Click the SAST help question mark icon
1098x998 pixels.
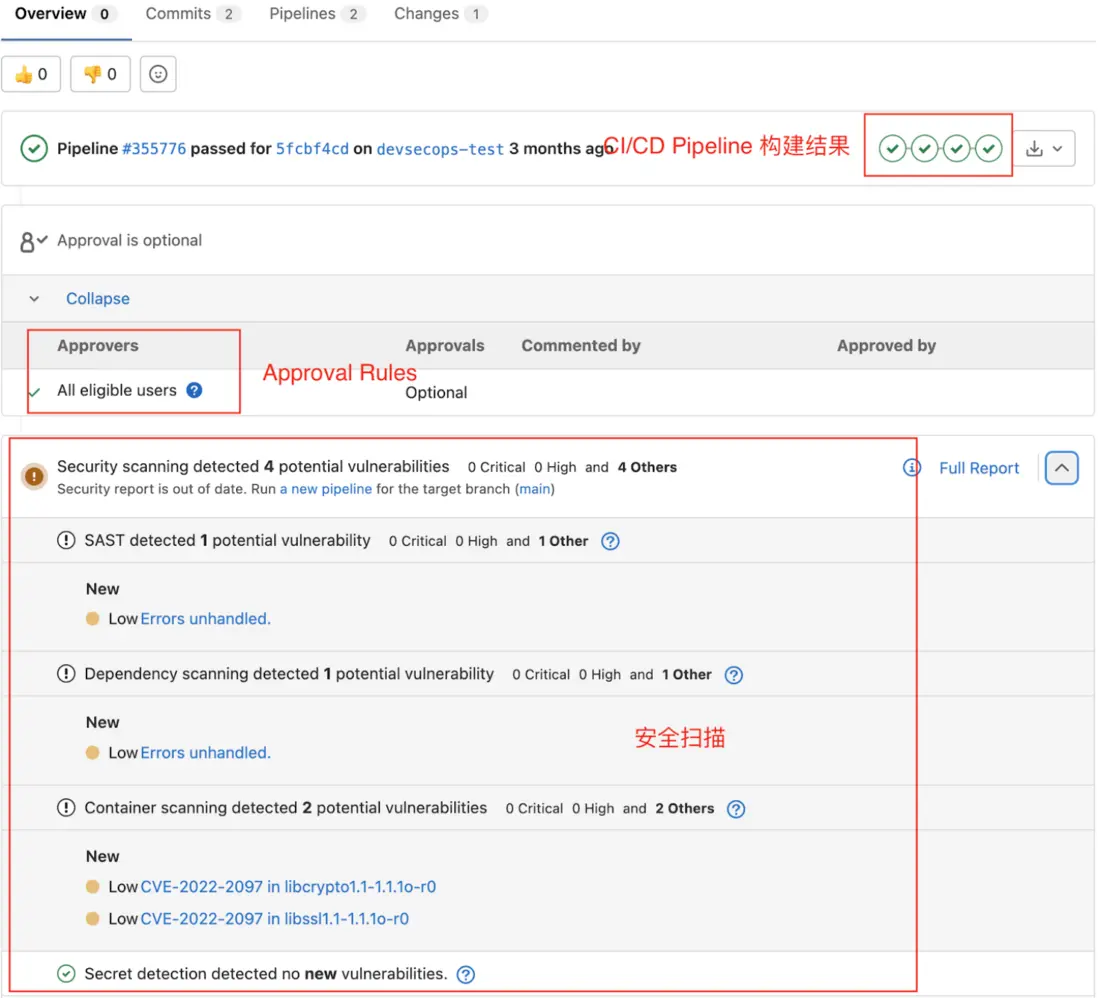tap(610, 541)
